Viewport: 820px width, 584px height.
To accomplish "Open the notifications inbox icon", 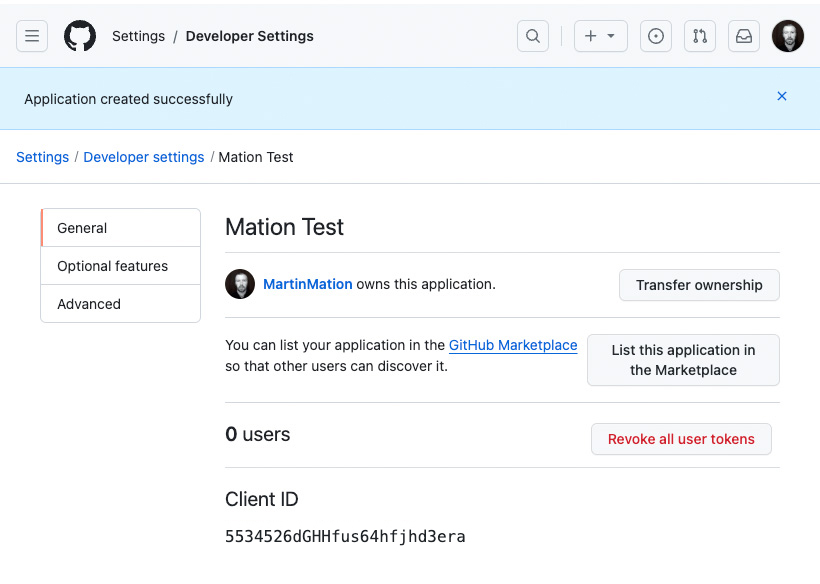I will tap(744, 36).
